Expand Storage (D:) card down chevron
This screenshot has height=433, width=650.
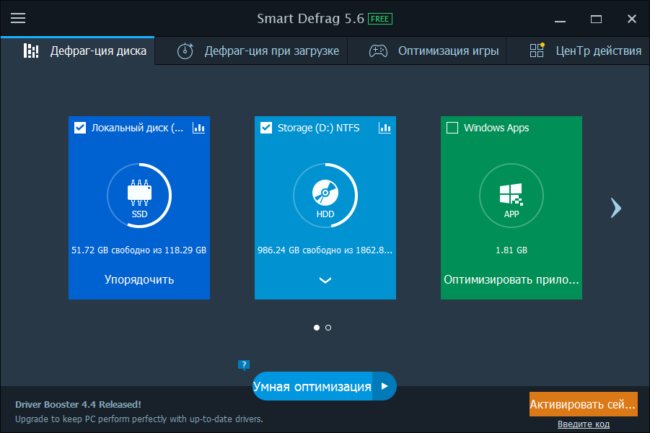pos(325,280)
